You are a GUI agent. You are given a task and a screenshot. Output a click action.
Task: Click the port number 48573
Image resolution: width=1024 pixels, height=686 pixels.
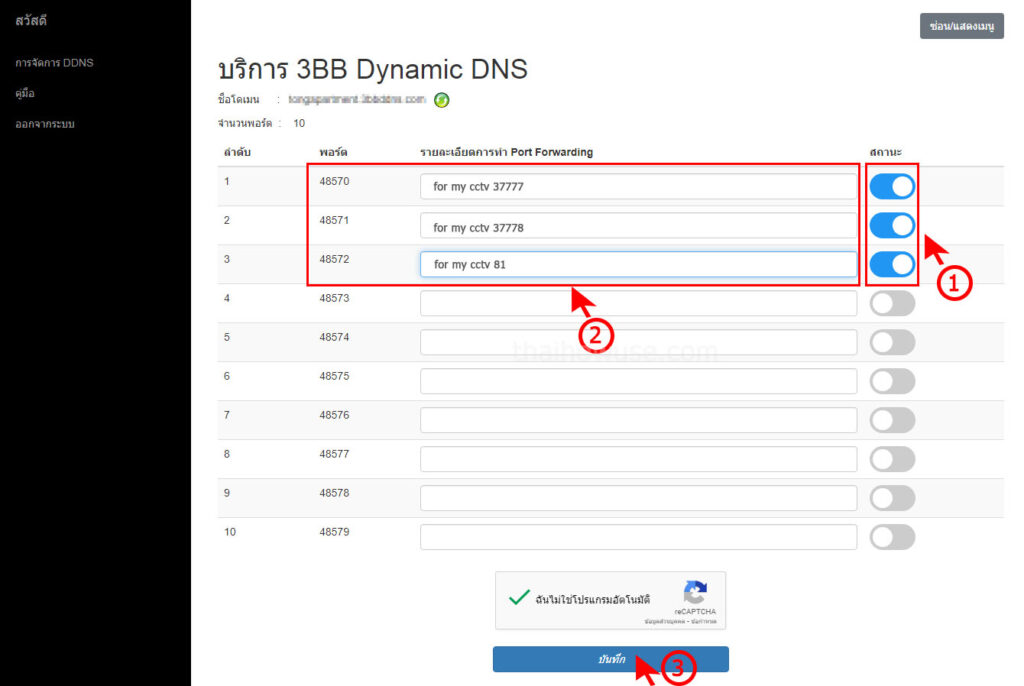(334, 299)
